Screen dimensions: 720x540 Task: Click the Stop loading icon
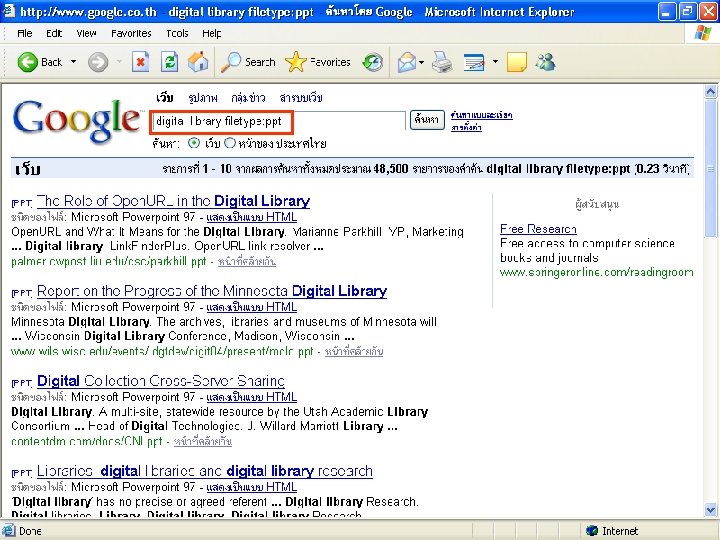point(141,62)
